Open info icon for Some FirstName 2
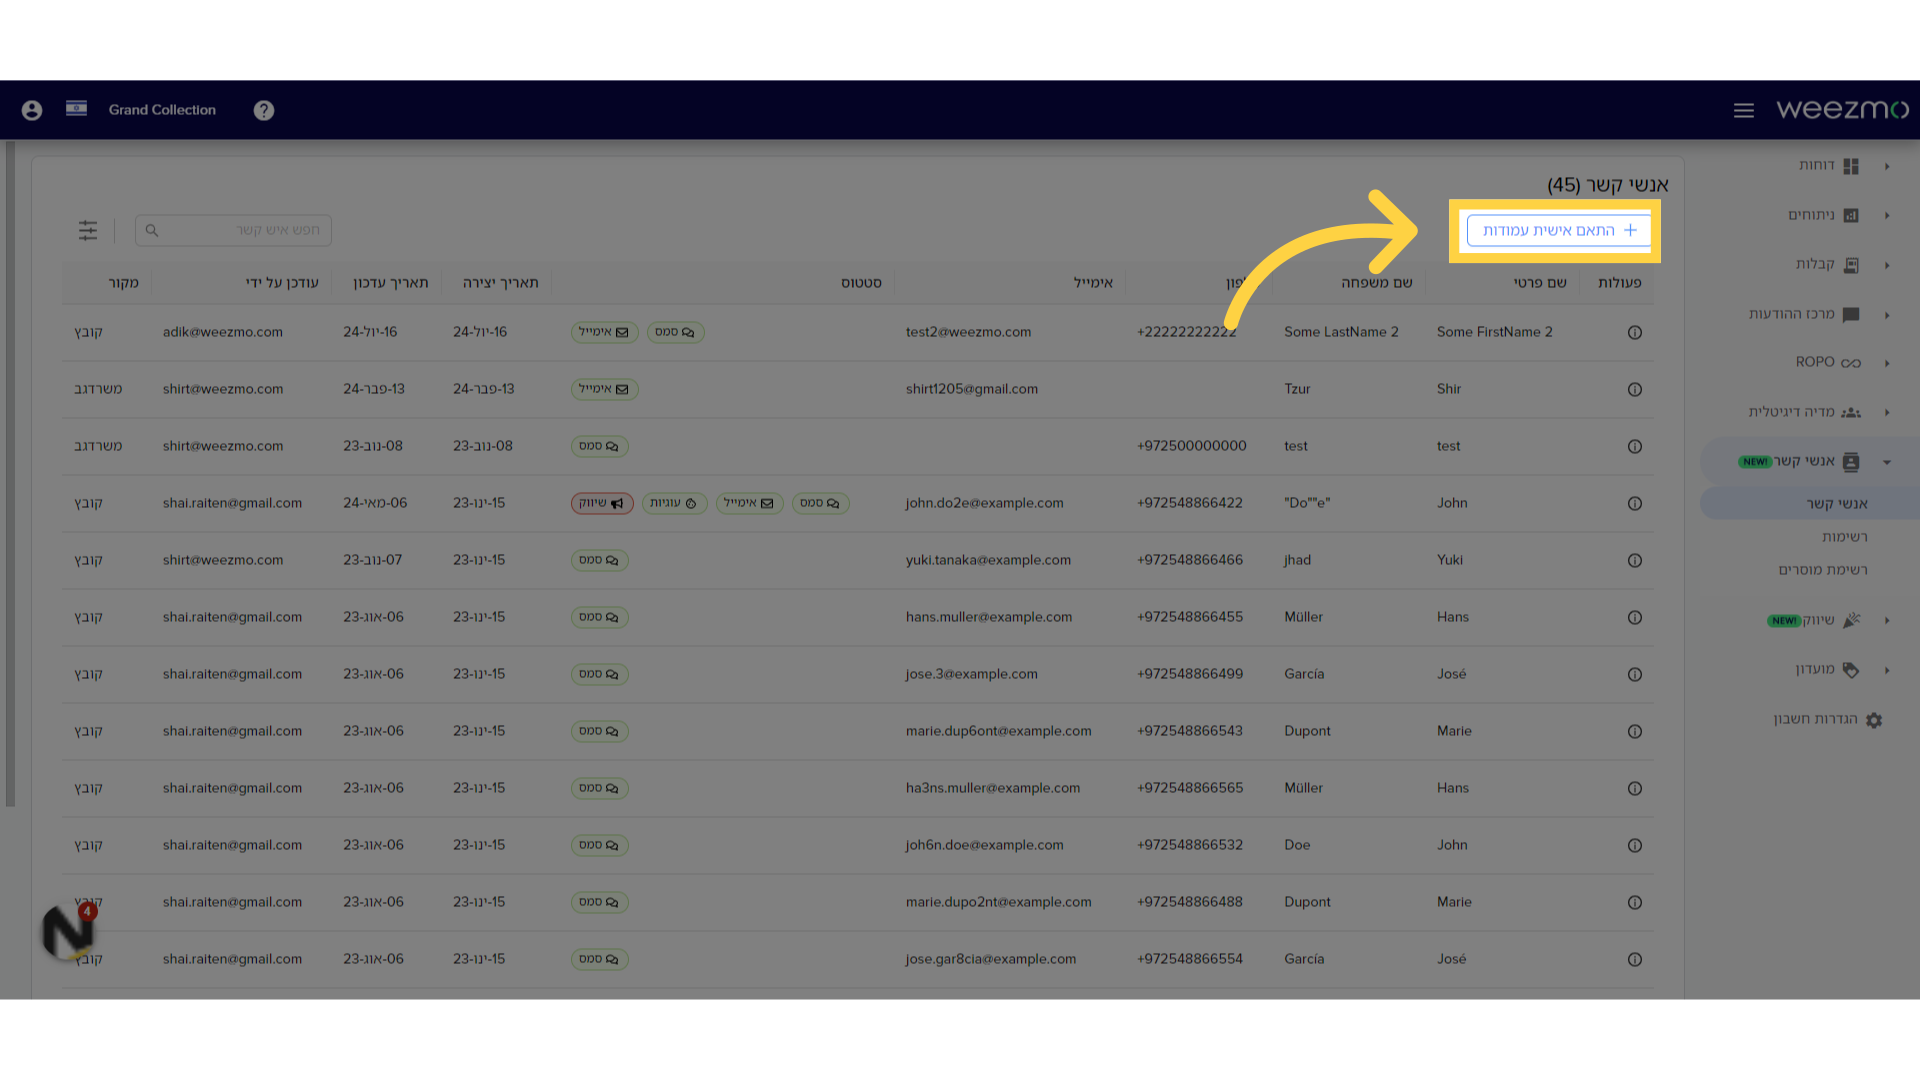The height and width of the screenshot is (1080, 1920). (x=1635, y=332)
